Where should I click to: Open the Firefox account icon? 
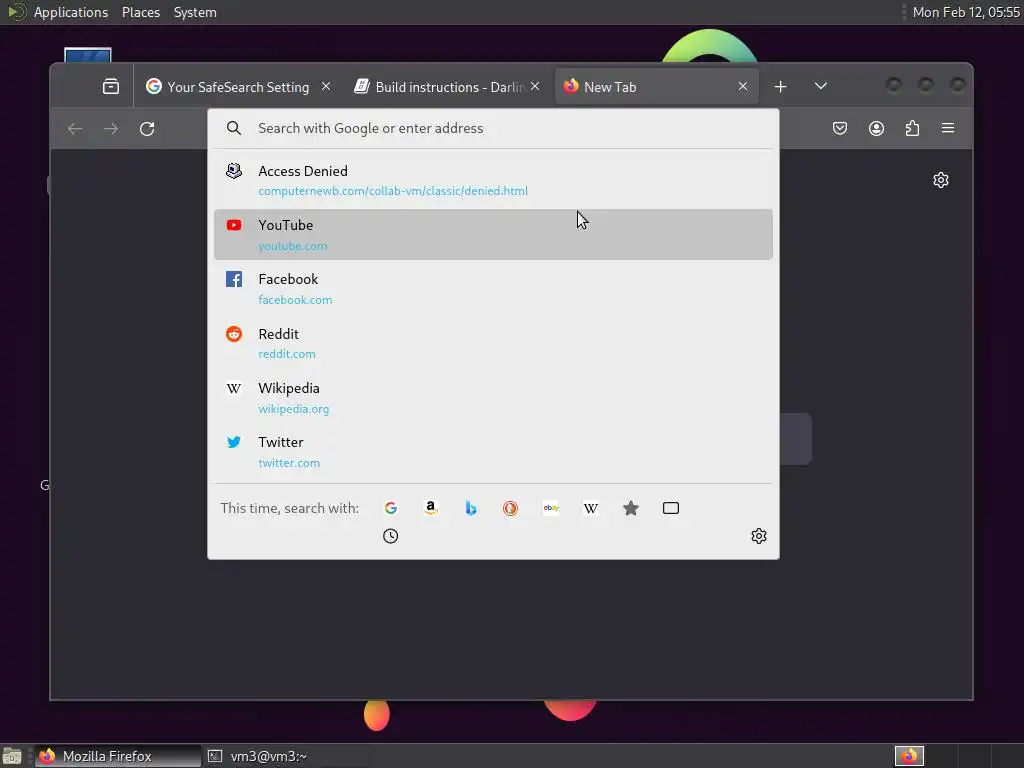point(876,128)
